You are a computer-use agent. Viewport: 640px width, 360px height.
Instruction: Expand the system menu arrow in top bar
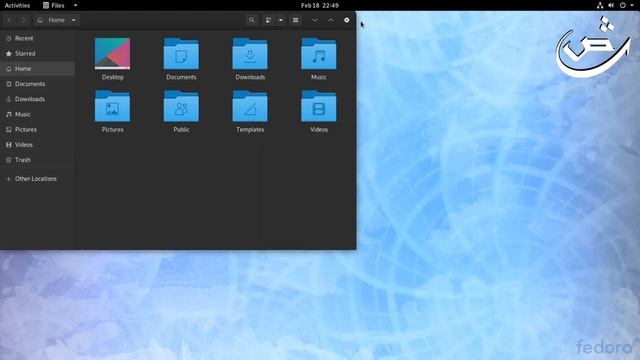coord(632,5)
